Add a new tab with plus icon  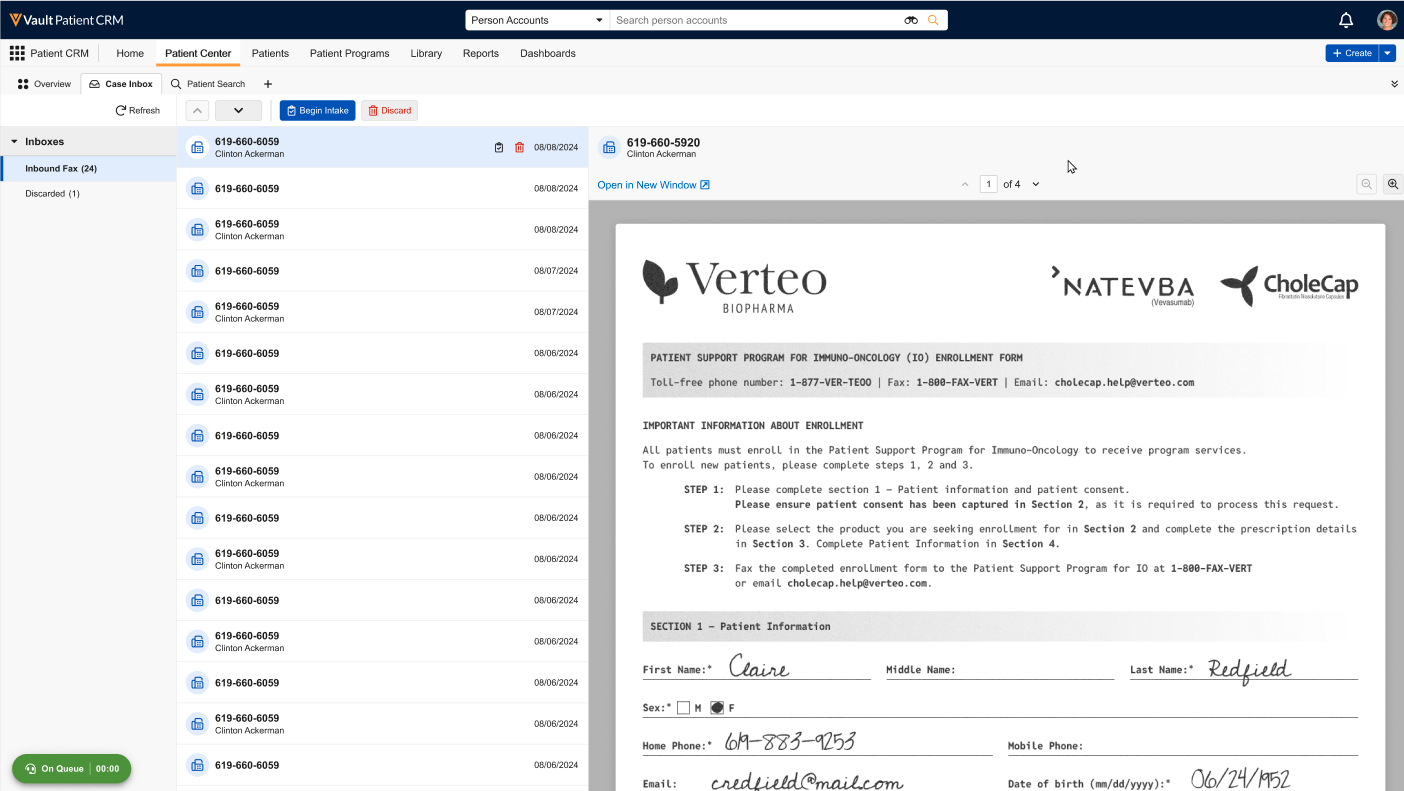click(x=268, y=84)
